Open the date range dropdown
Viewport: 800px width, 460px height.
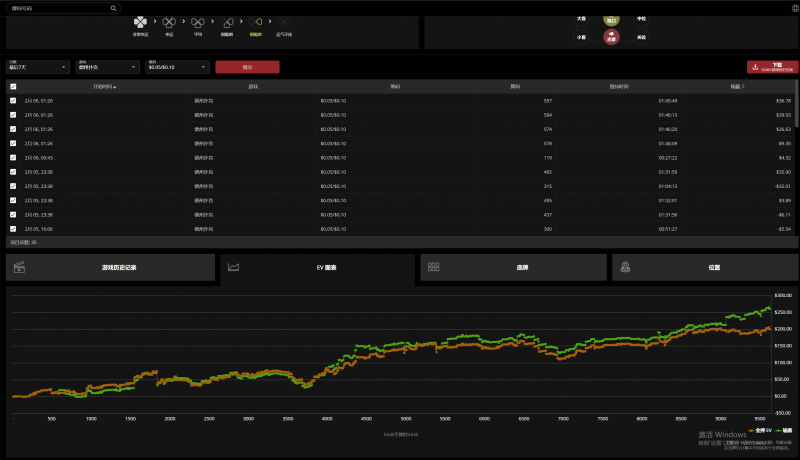point(38,67)
